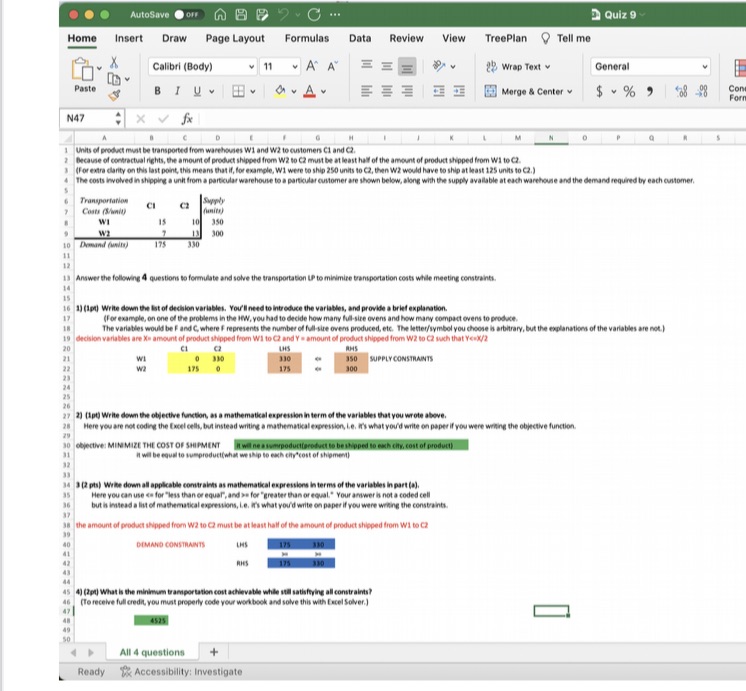This screenshot has width=746, height=691.
Task: Click the Redo circular arrow icon
Action: click(314, 15)
